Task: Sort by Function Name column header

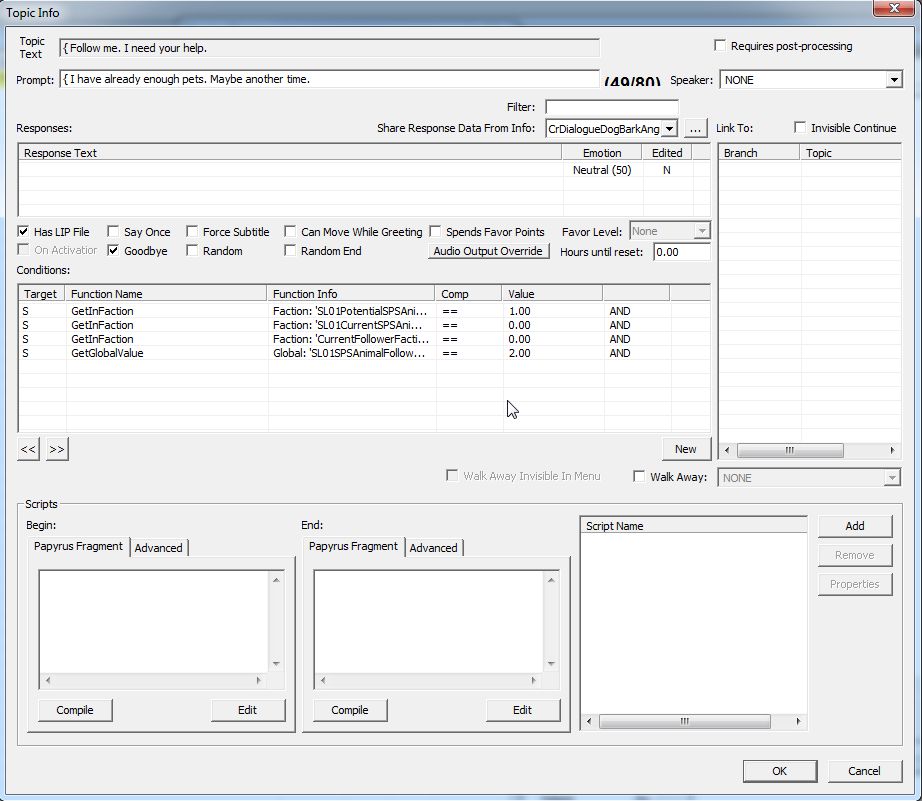Action: 166,294
